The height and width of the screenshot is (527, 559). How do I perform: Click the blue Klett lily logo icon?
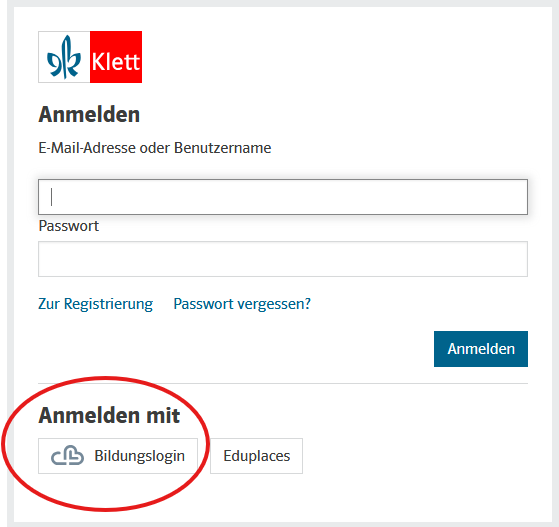pyautogui.click(x=64, y=57)
